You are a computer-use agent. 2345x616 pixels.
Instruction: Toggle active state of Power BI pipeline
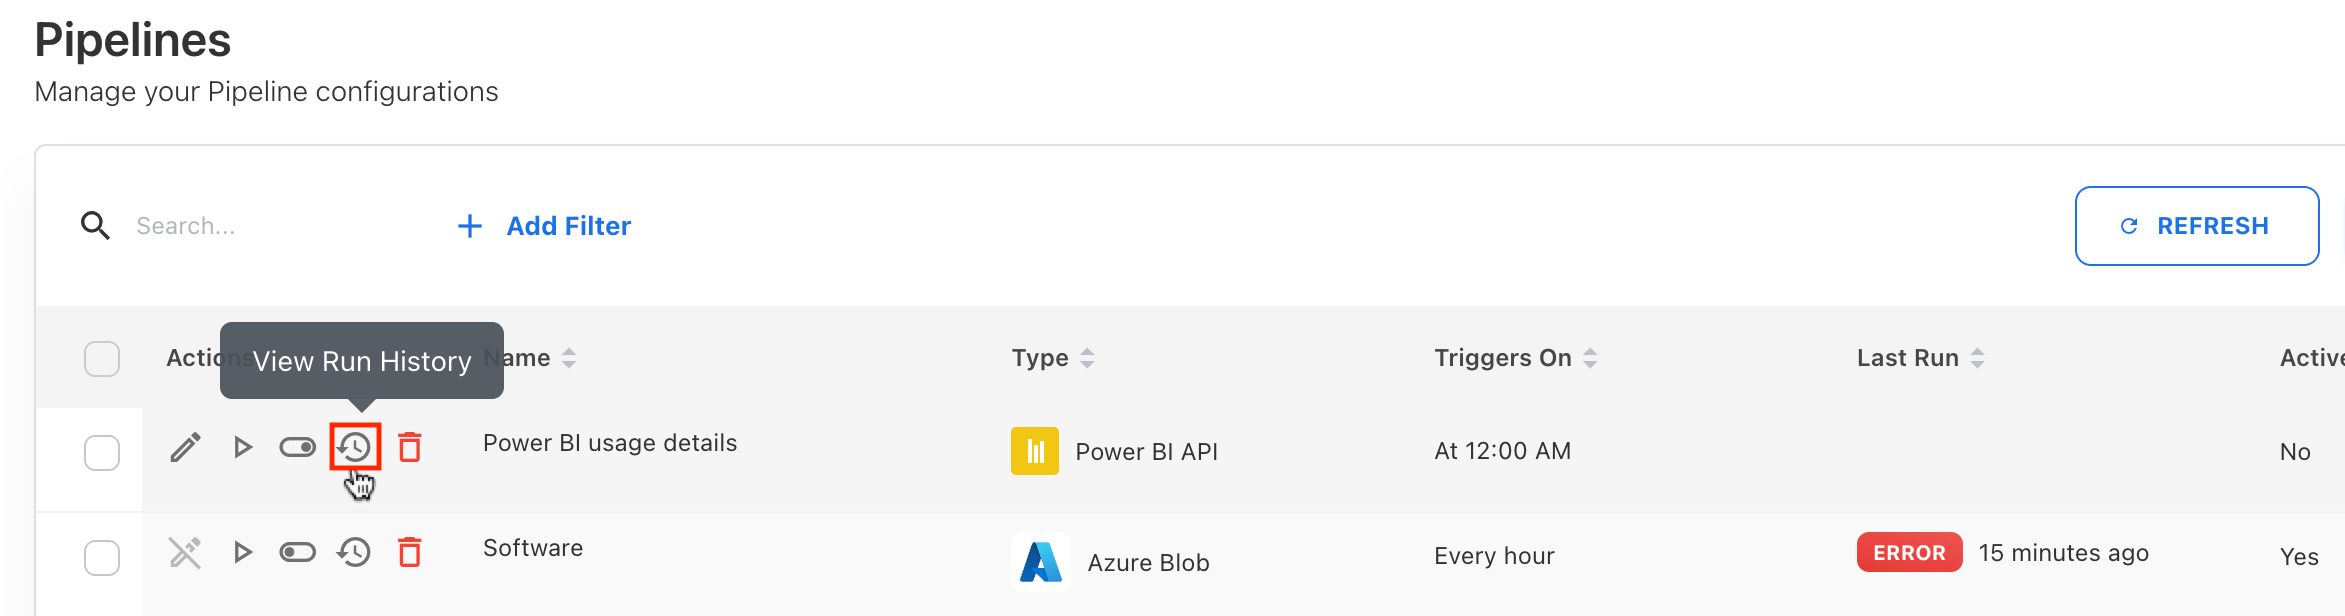tap(297, 447)
